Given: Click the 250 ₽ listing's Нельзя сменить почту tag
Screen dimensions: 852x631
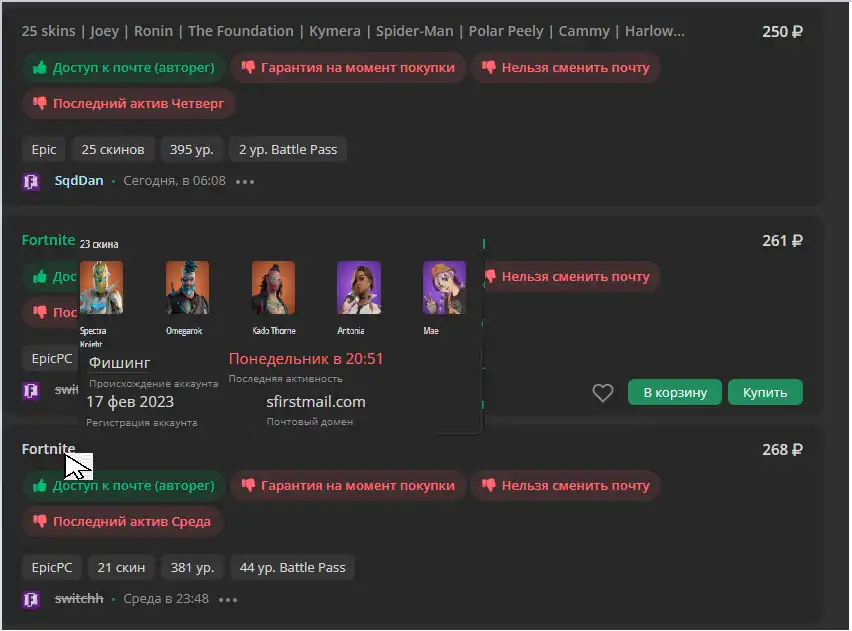Looking at the screenshot, I should [x=566, y=67].
